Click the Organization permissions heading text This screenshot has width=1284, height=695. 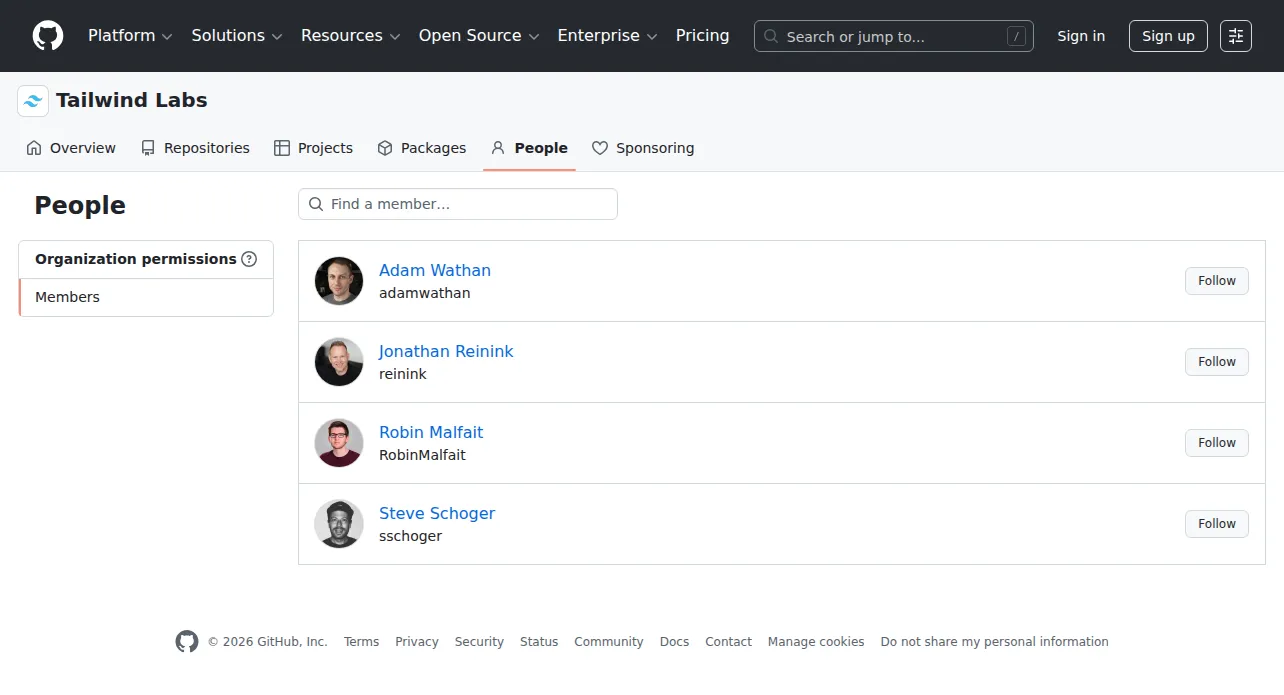[x=136, y=259]
